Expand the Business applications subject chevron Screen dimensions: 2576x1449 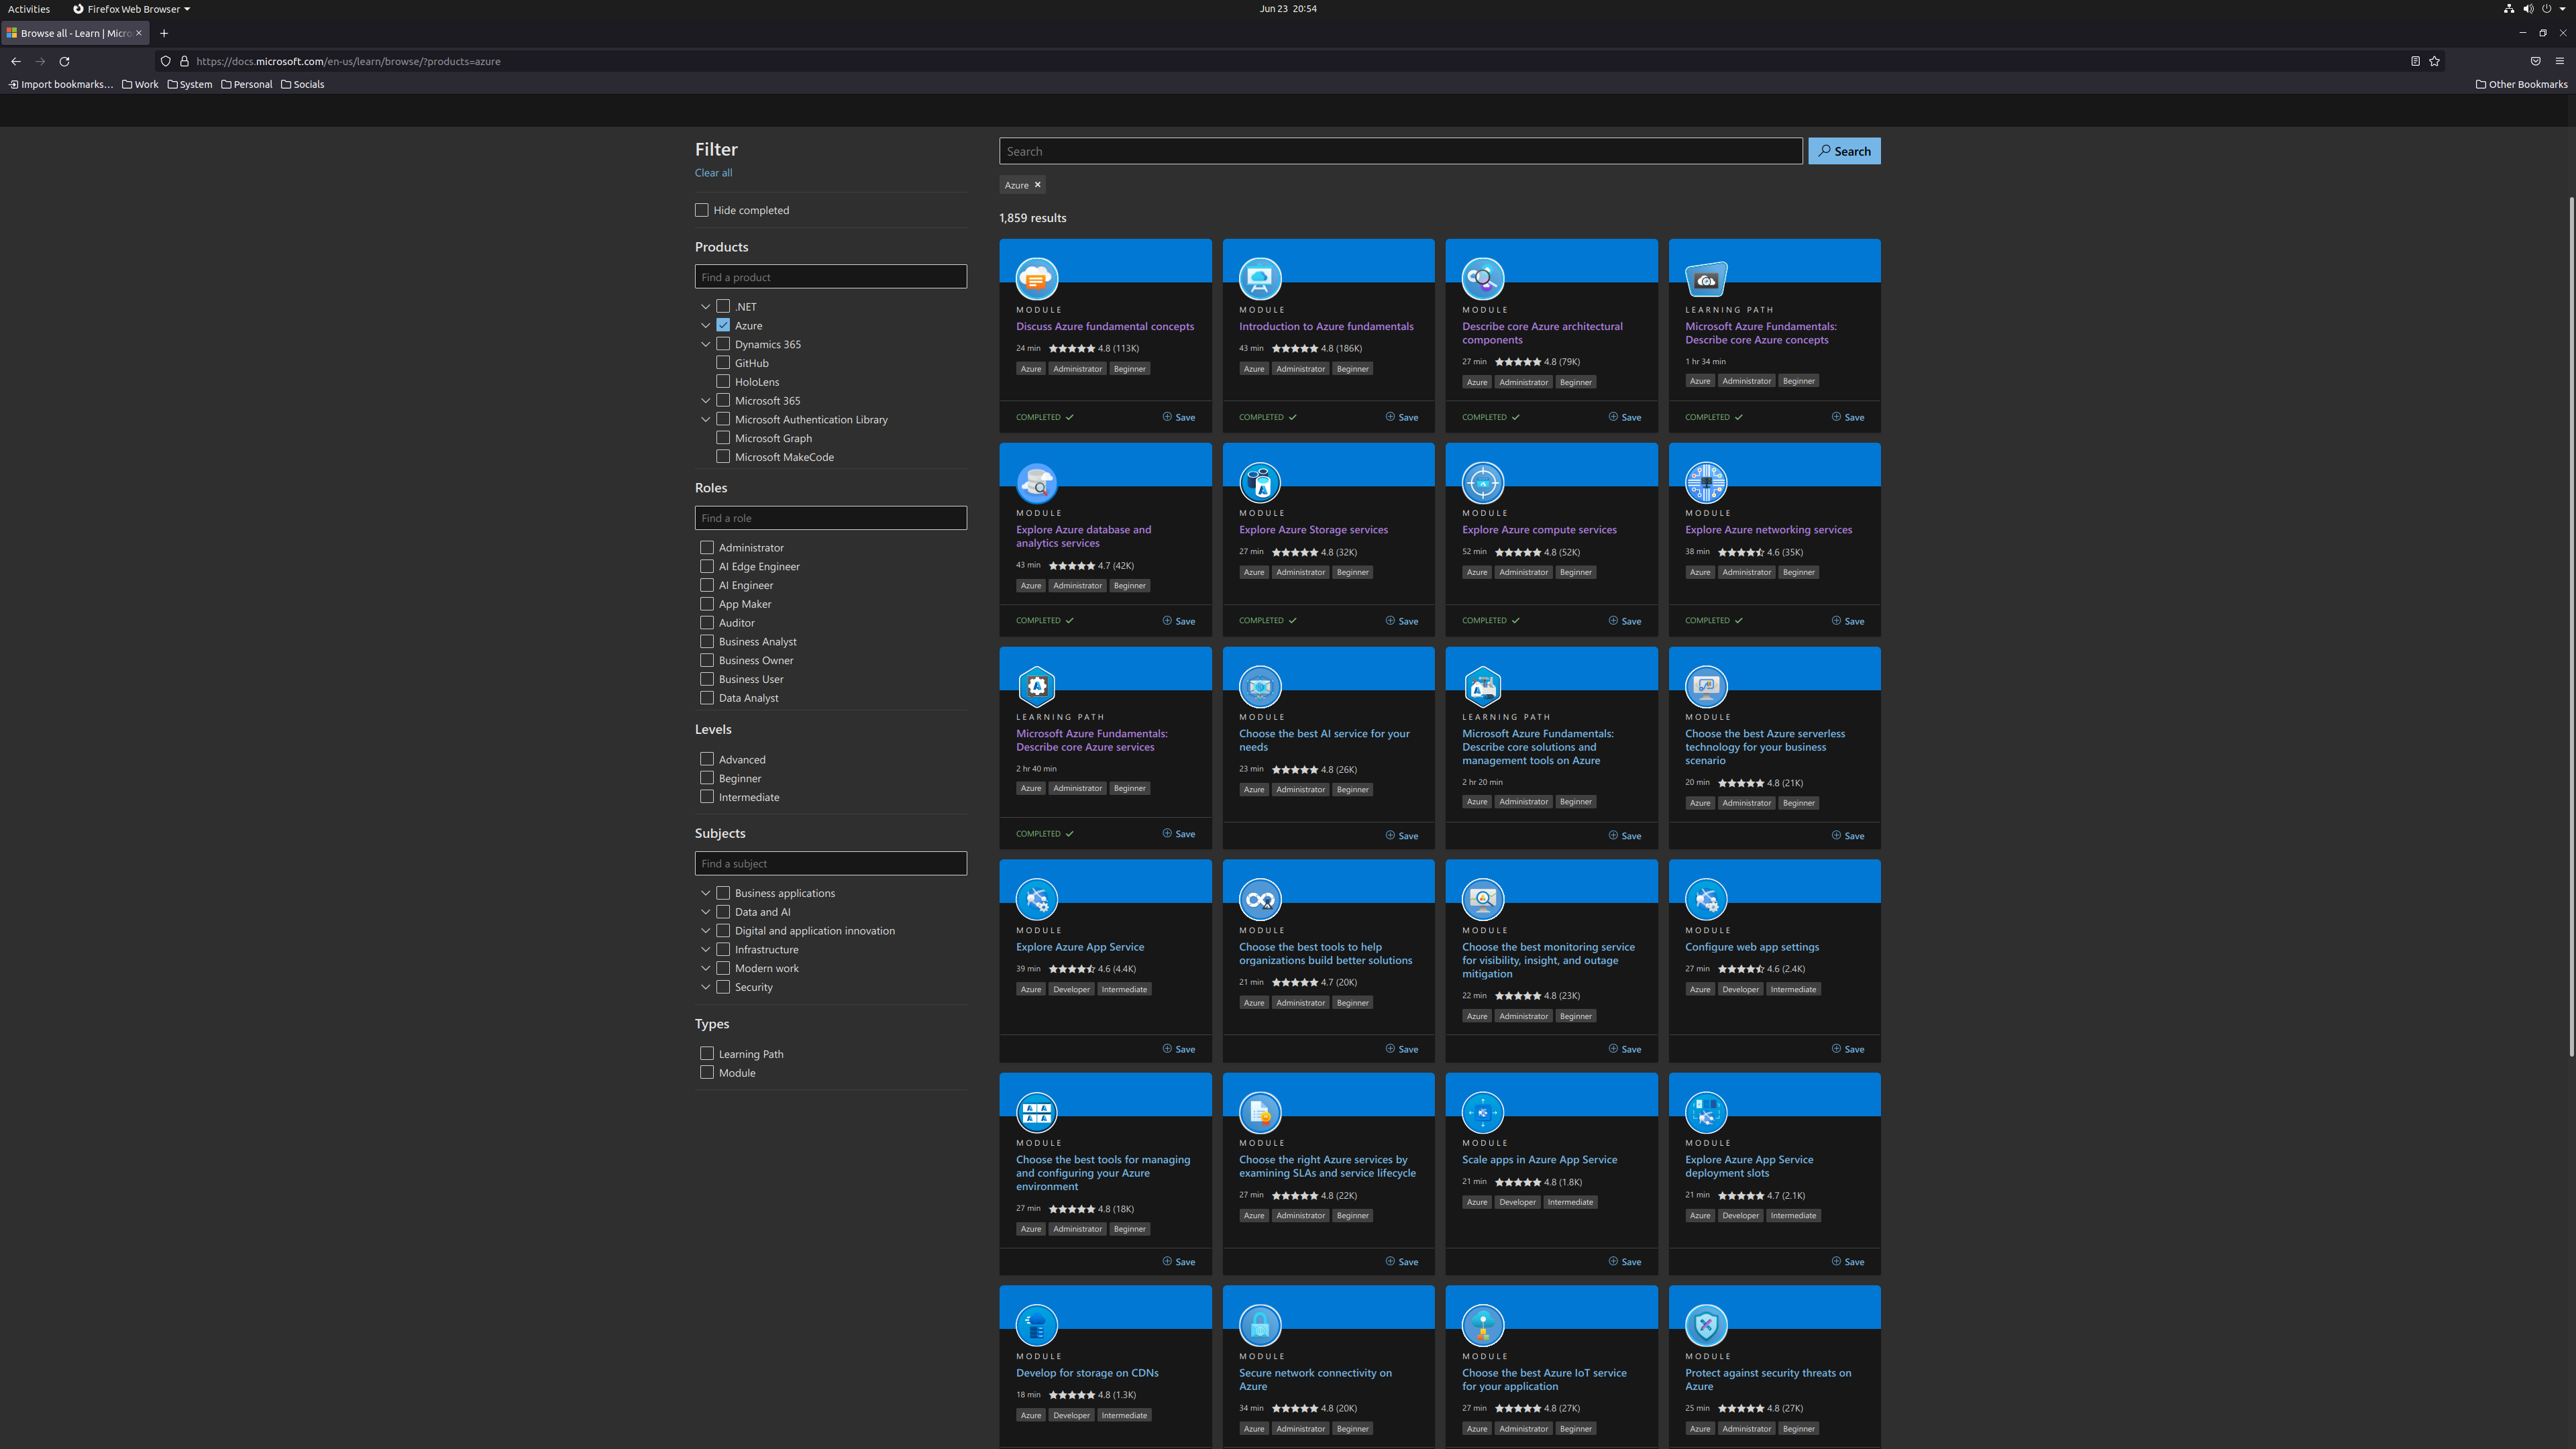705,893
